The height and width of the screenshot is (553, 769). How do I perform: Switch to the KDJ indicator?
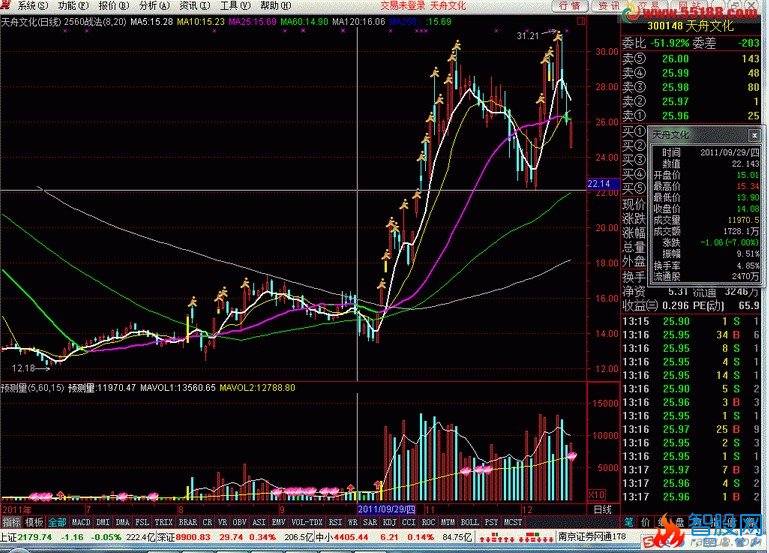coord(389,523)
